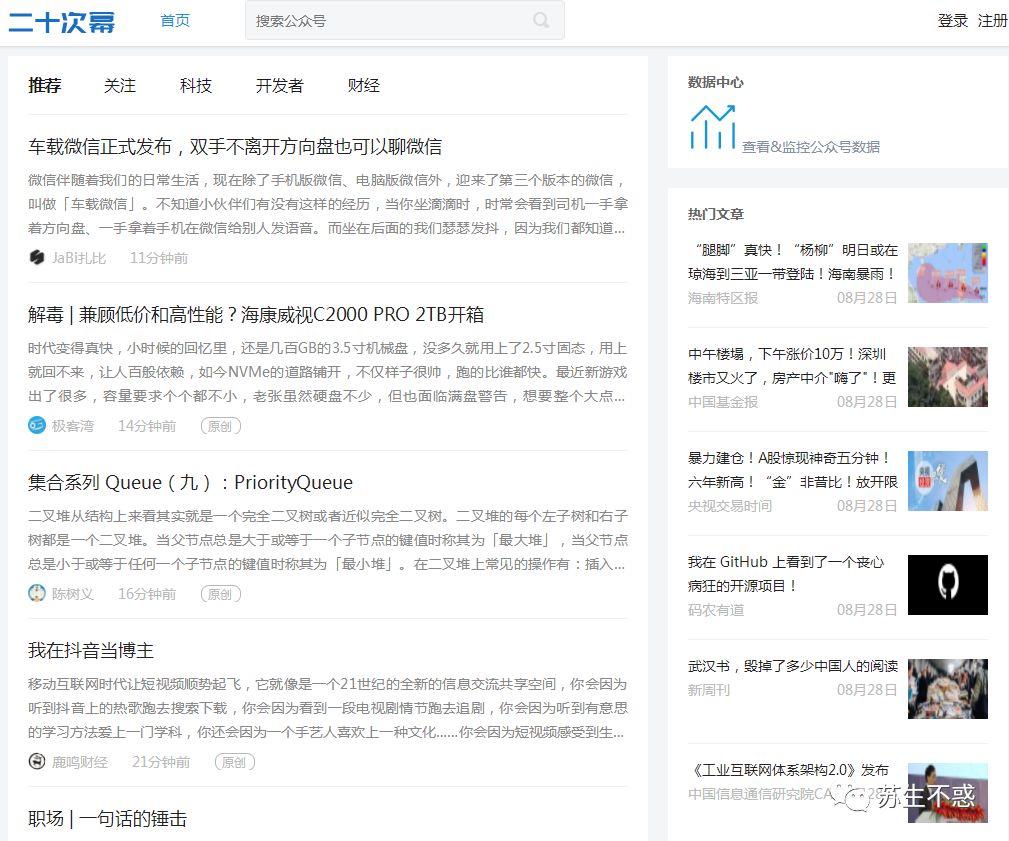Open hot article 中午楼塌，下午涨价10万
The height and width of the screenshot is (841, 1009).
point(792,365)
